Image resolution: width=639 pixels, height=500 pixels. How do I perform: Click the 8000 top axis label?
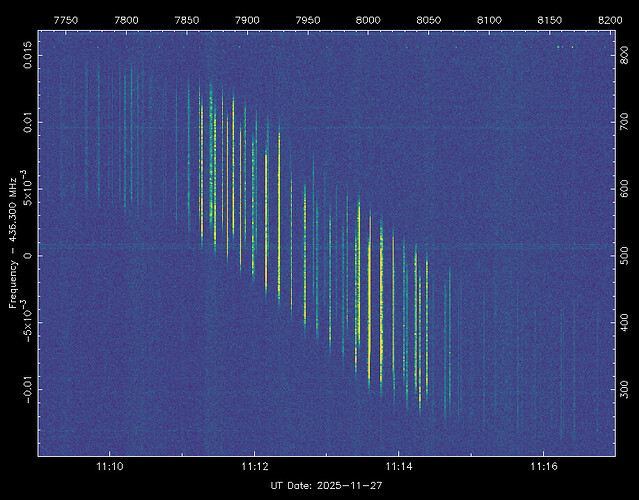pyautogui.click(x=368, y=20)
